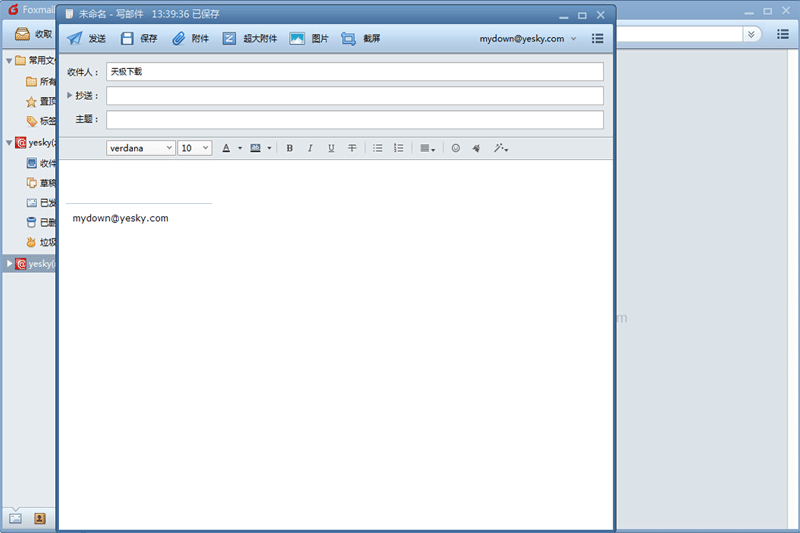The height and width of the screenshot is (533, 800).
Task: Toggle bold formatting
Action: [x=290, y=148]
